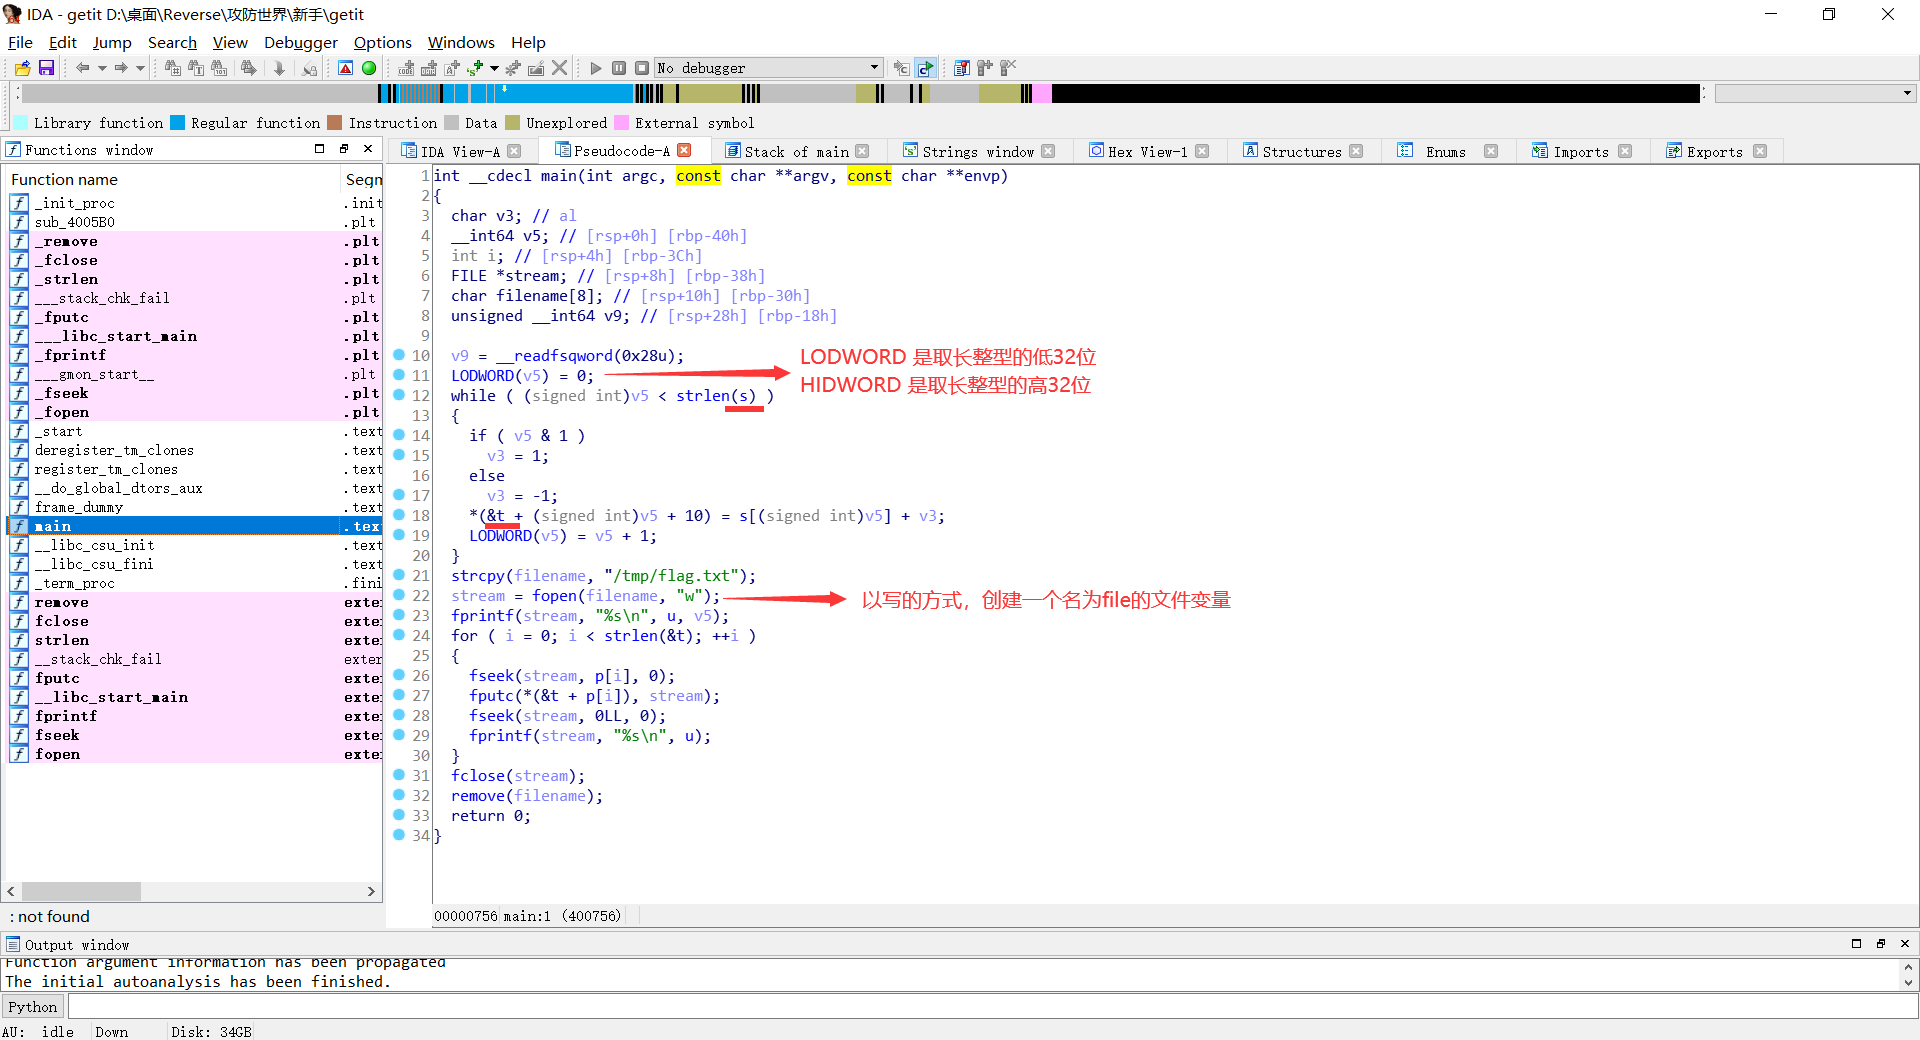Click the Python command input field
The width and height of the screenshot is (1920, 1040).
click(x=992, y=1007)
